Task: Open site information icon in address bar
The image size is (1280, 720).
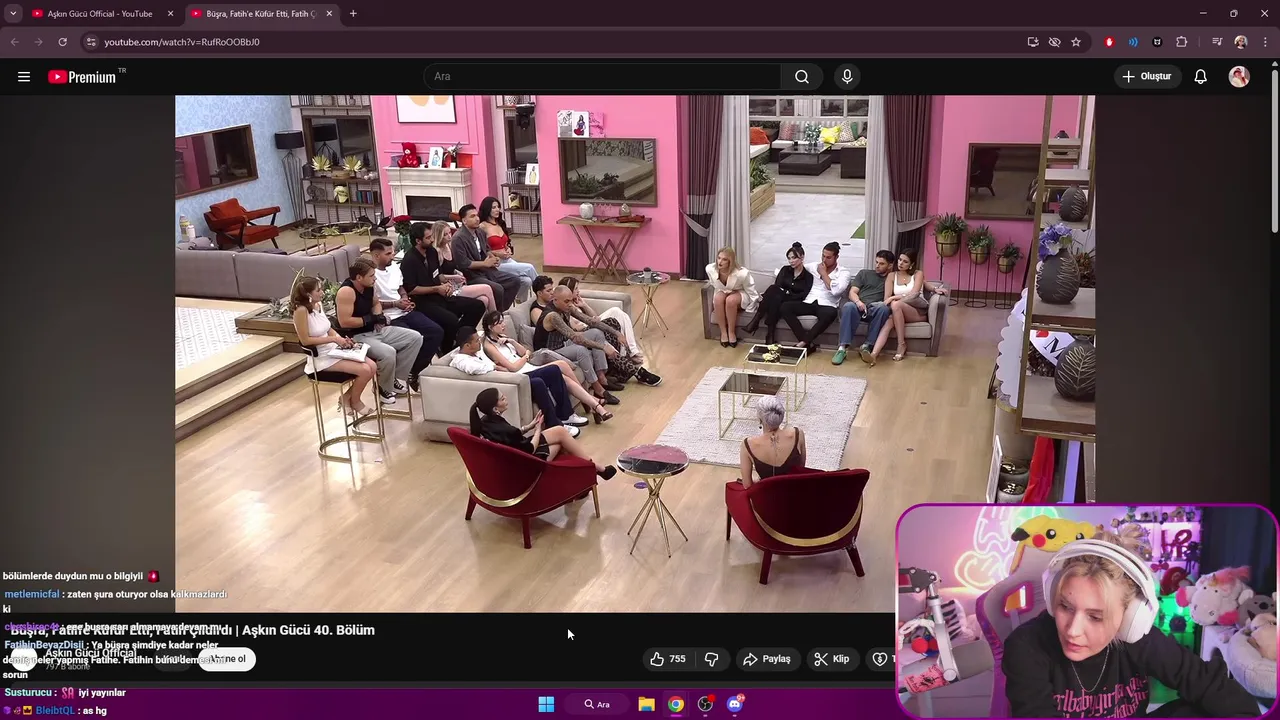Action: click(90, 42)
